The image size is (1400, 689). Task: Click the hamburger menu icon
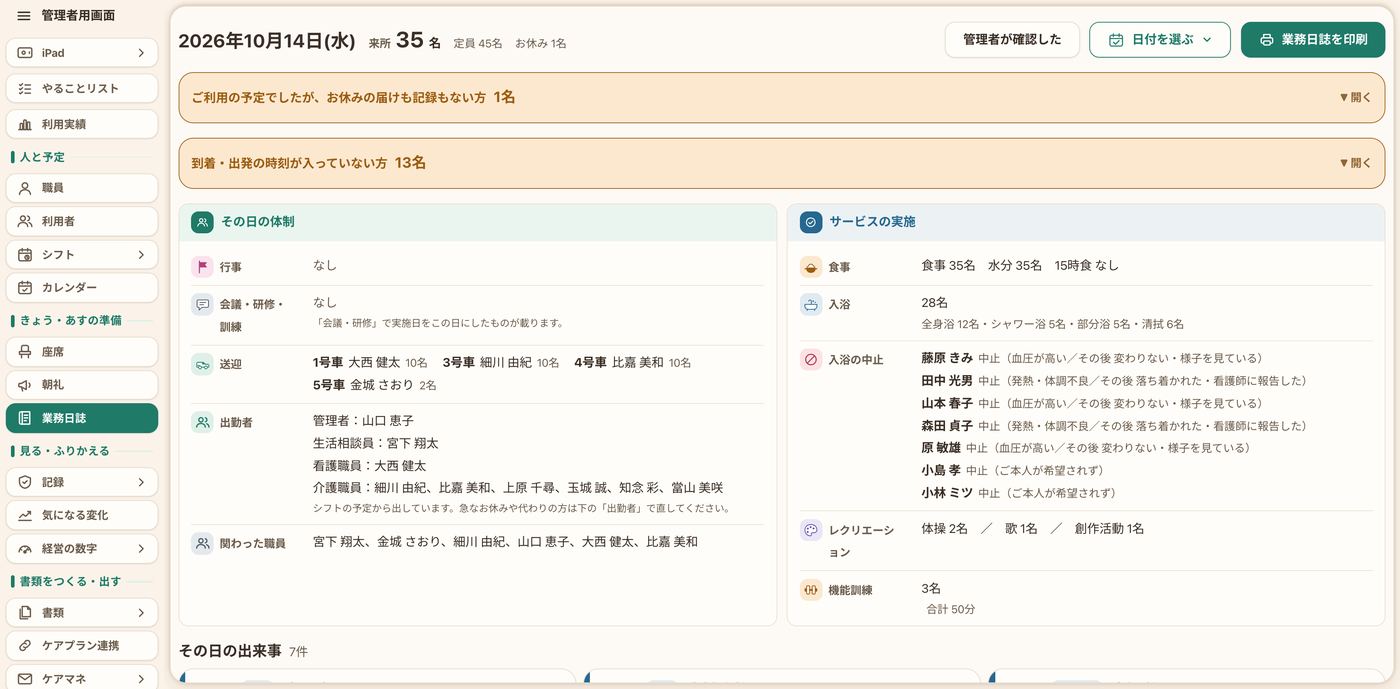24,16
